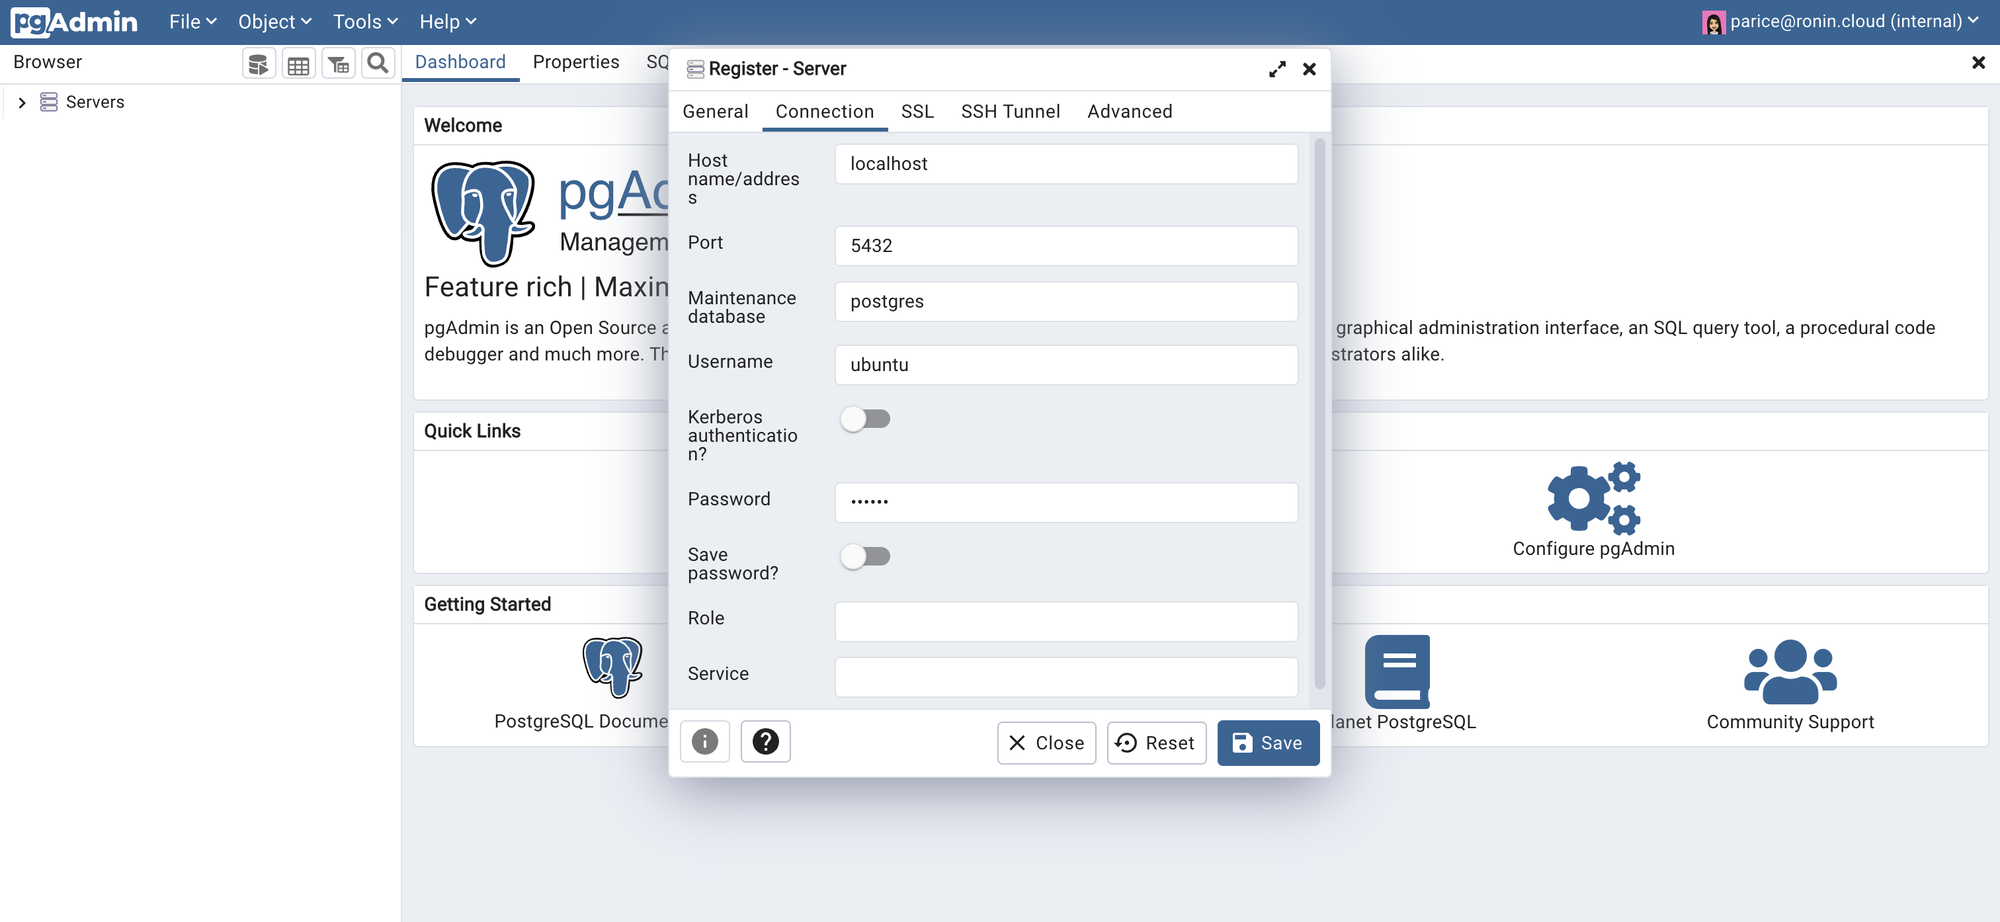2000x922 pixels.
Task: Click the large pgAdmin elephant logo in Welcome
Action: 483,213
